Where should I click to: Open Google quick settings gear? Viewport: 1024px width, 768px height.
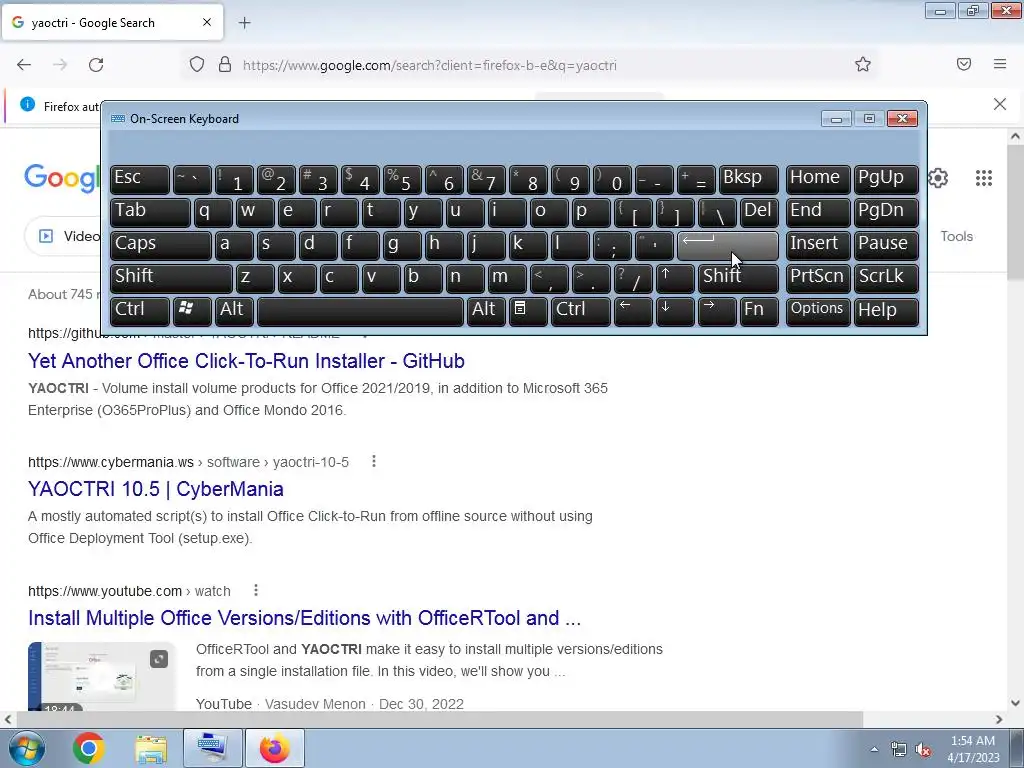(938, 178)
